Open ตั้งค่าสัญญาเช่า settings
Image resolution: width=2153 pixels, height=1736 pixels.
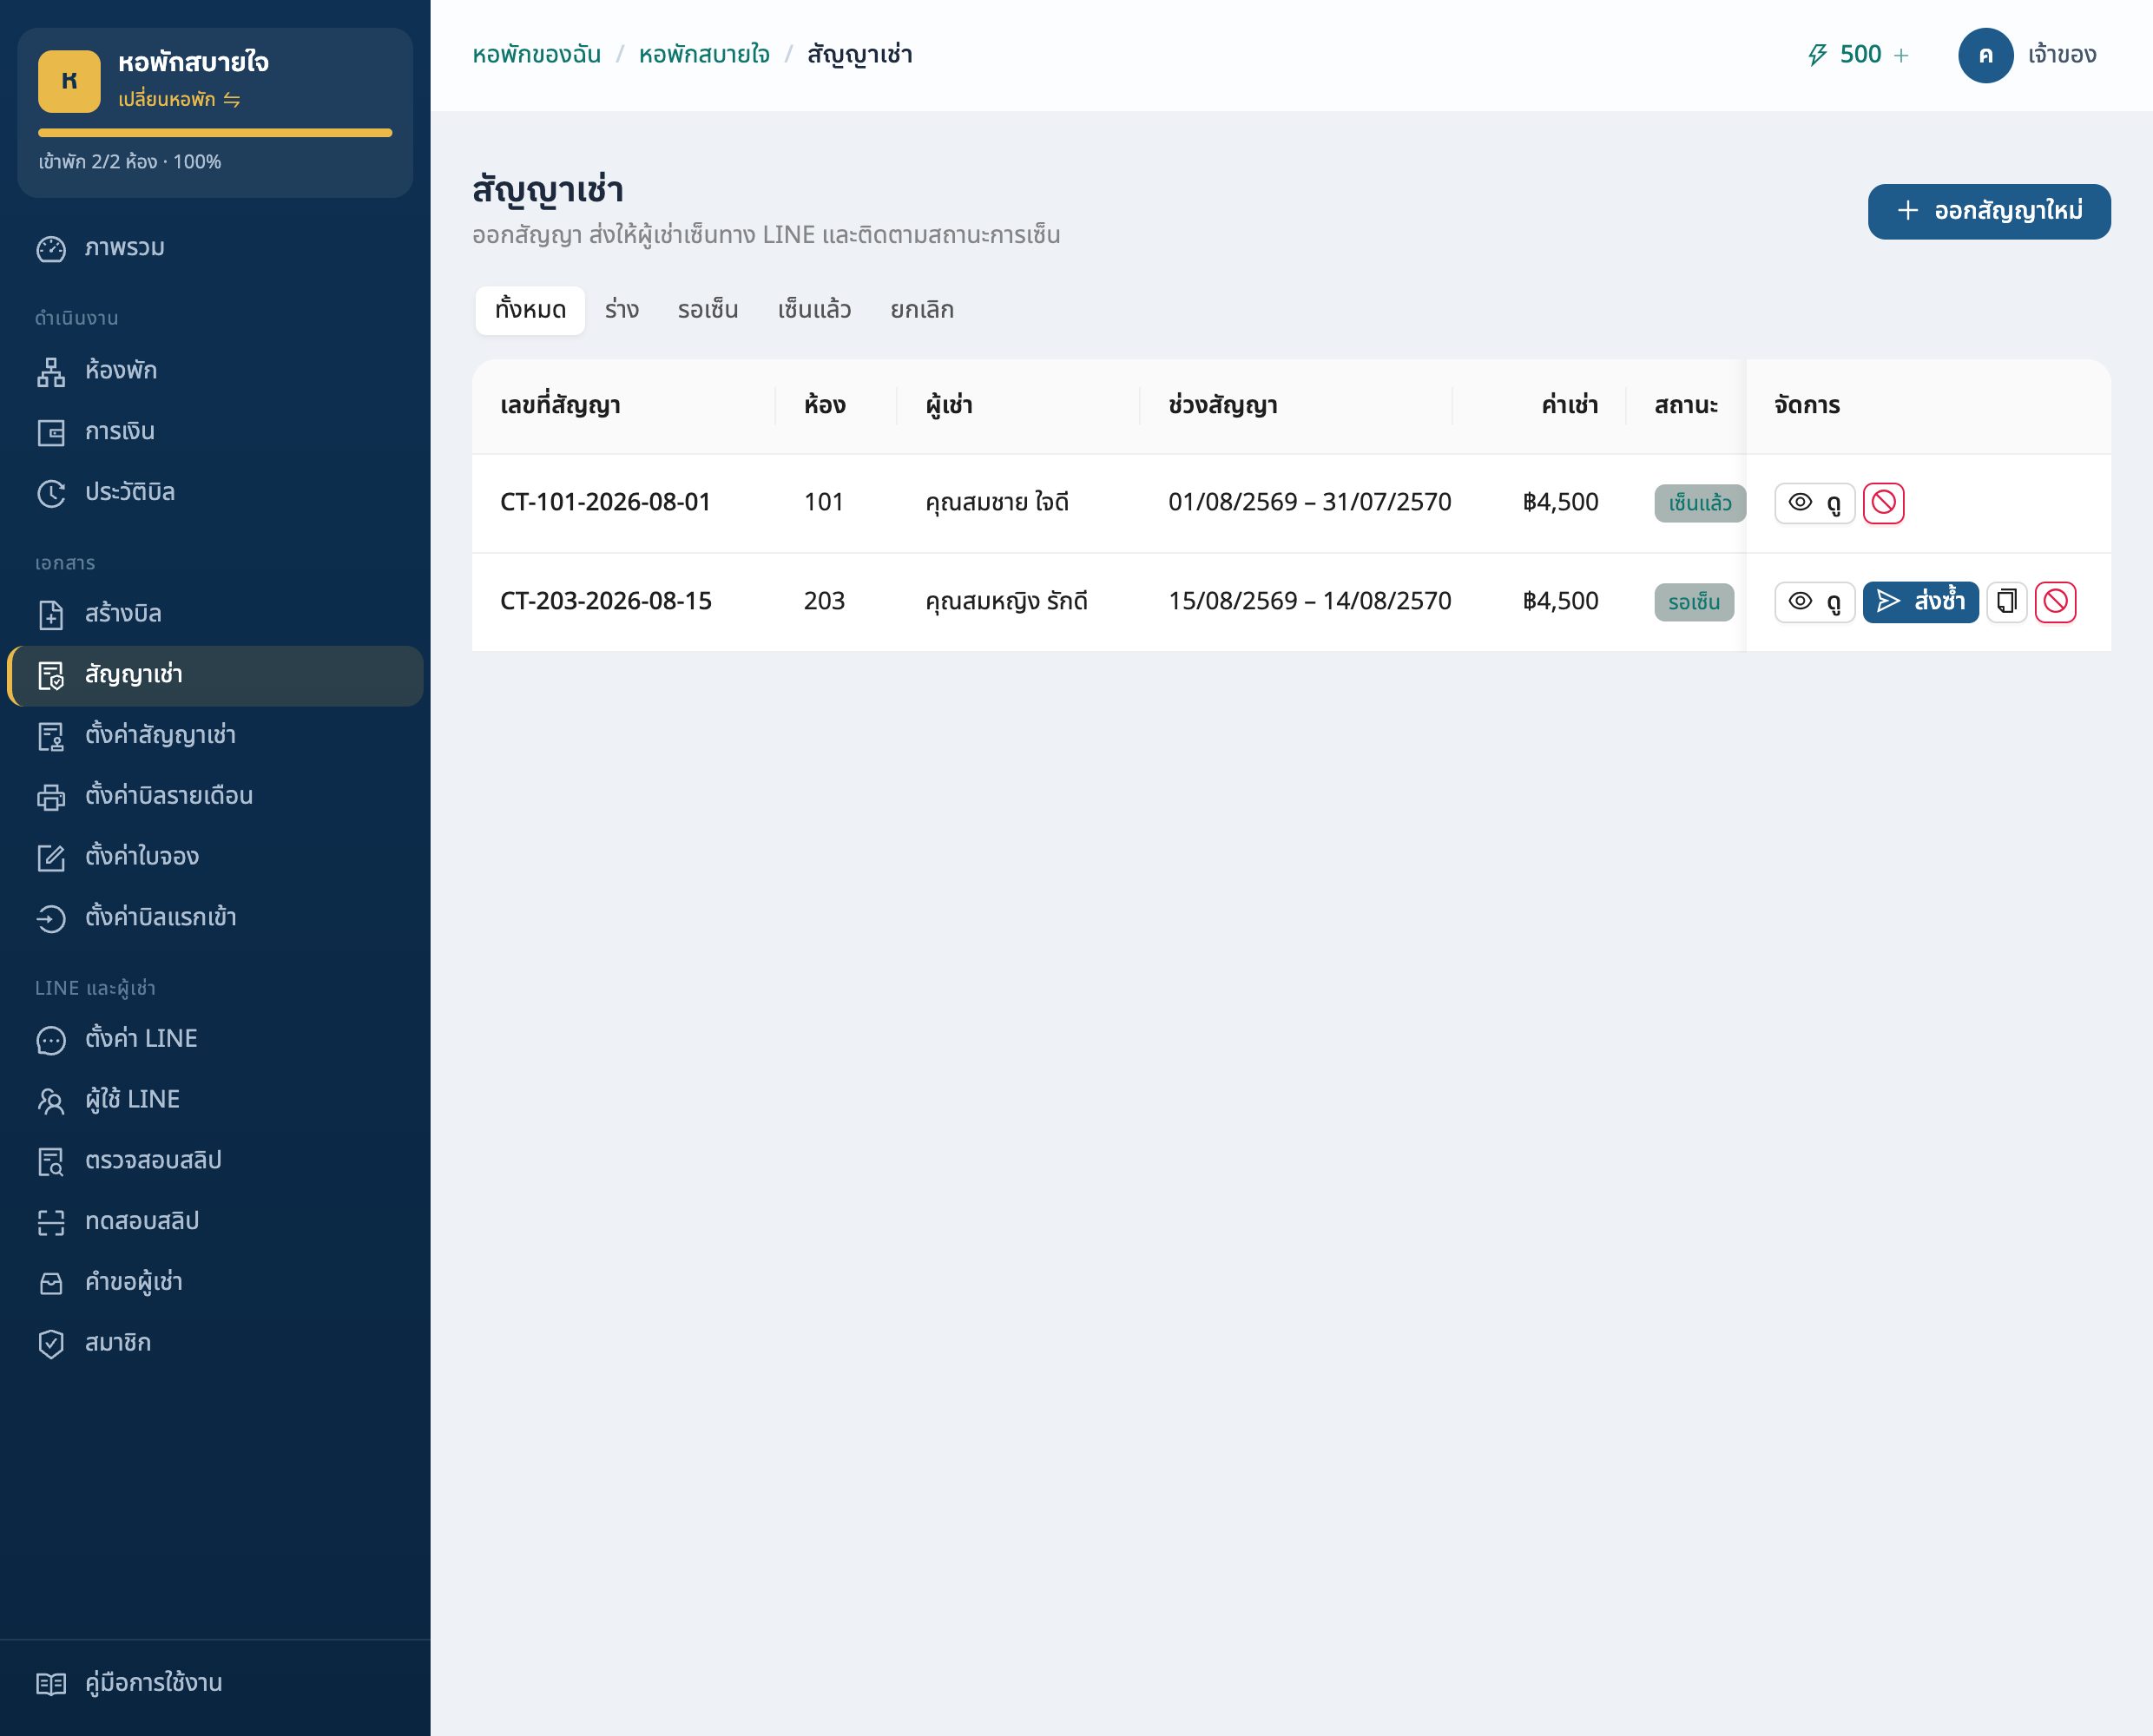215,736
